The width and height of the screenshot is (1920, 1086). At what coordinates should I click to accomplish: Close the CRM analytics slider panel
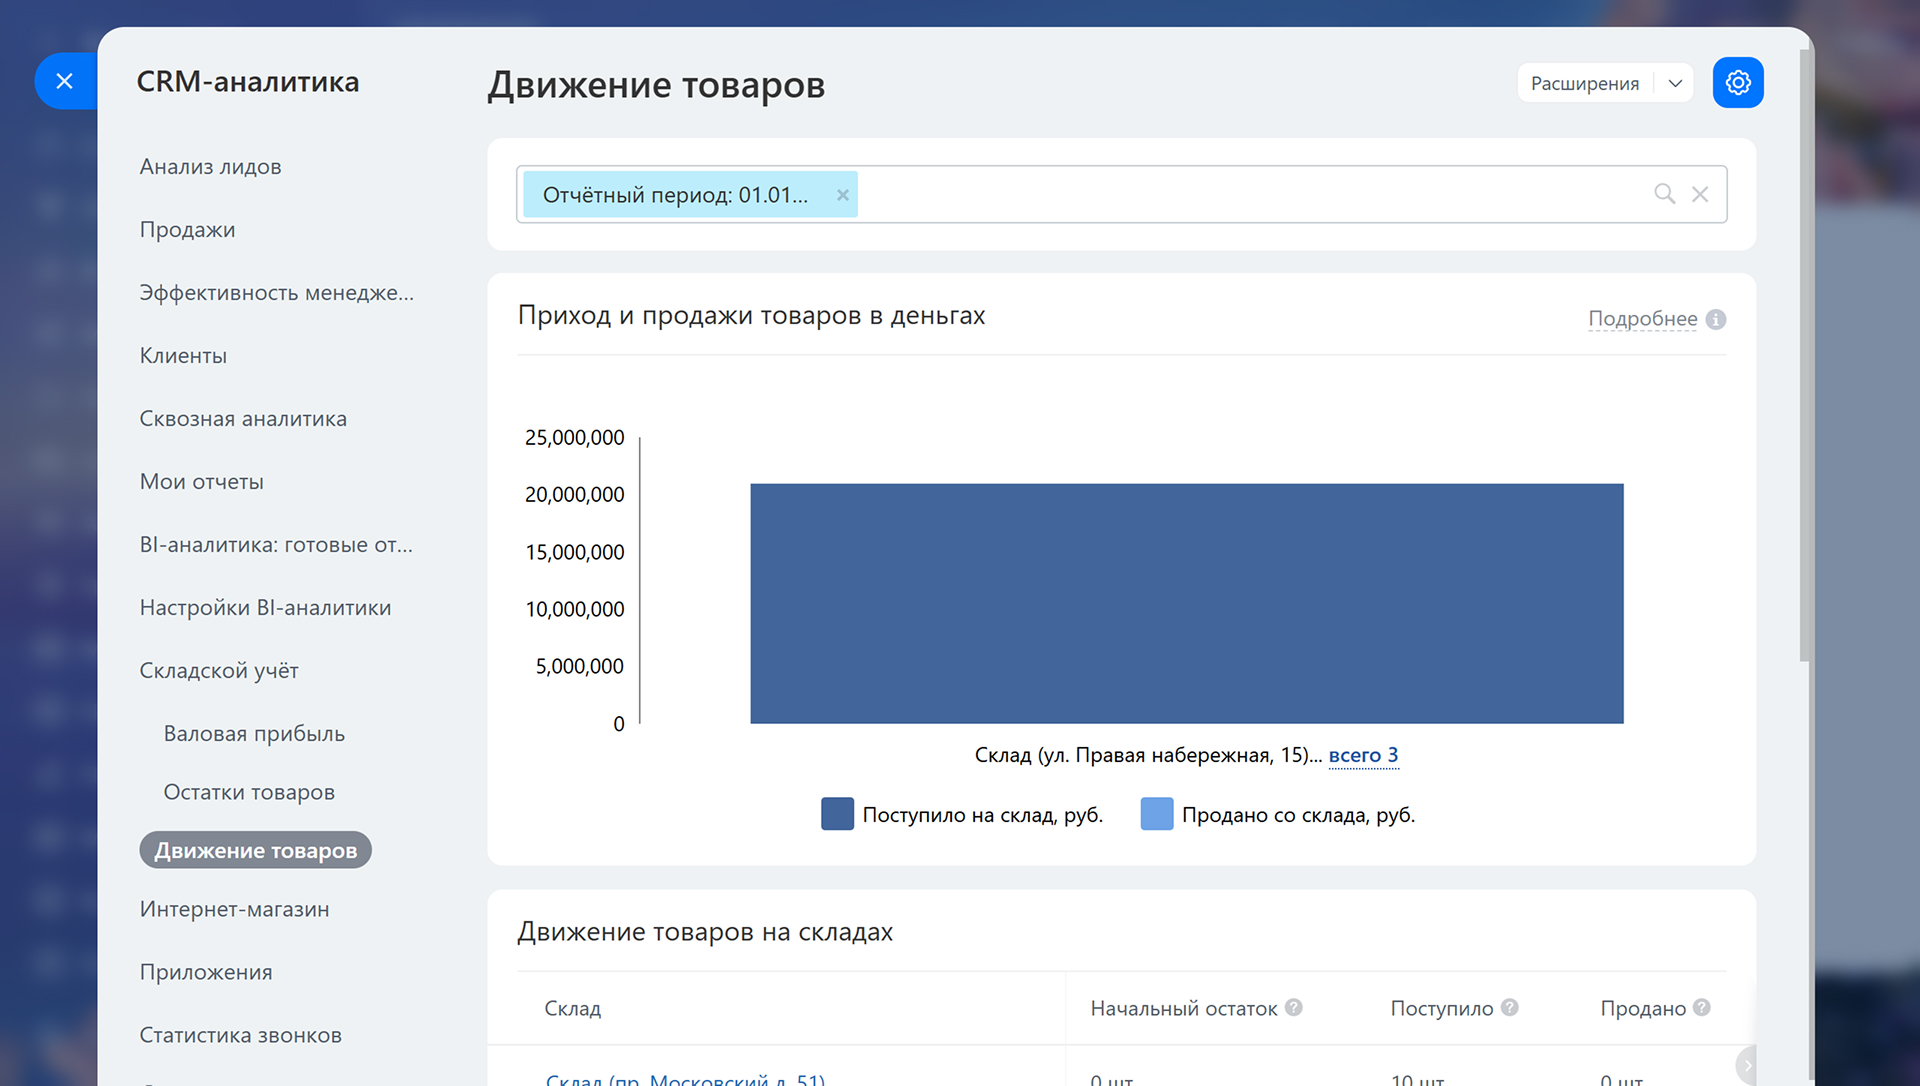(x=65, y=81)
